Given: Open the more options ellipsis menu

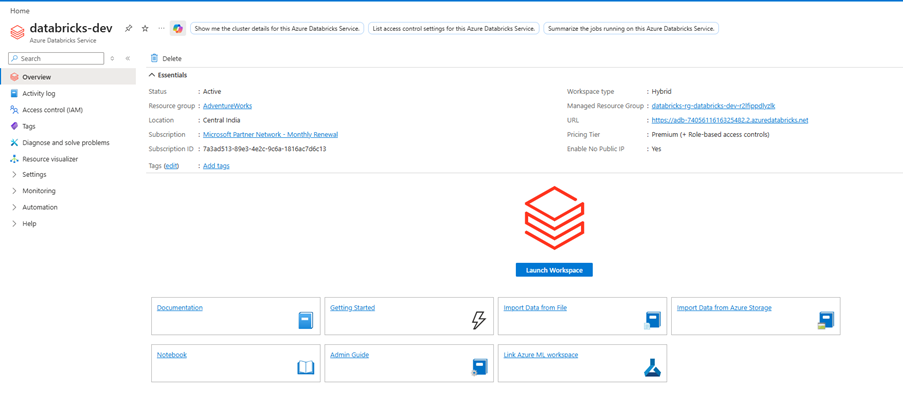Looking at the screenshot, I should pos(161,28).
